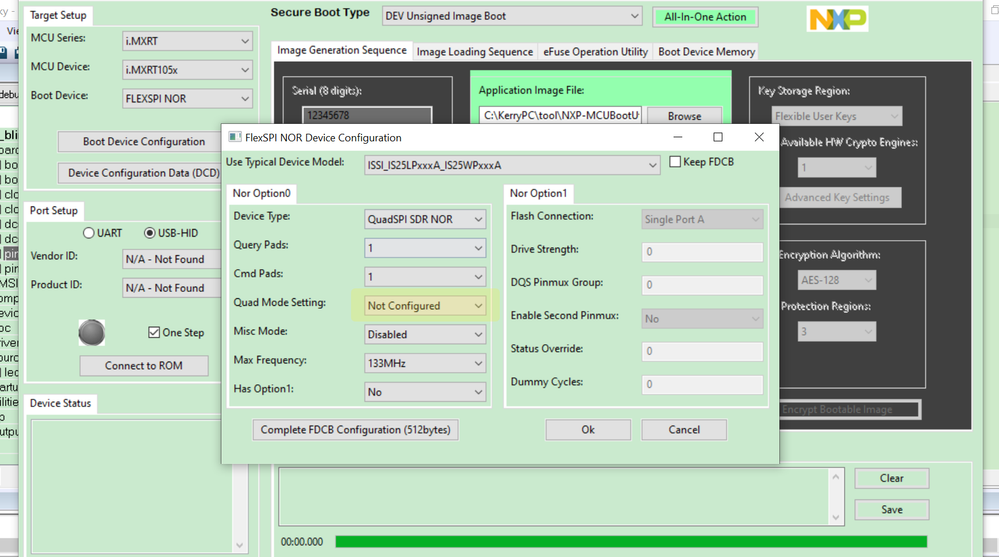Open the Device Type dropdown
This screenshot has width=999, height=557.
tap(425, 219)
